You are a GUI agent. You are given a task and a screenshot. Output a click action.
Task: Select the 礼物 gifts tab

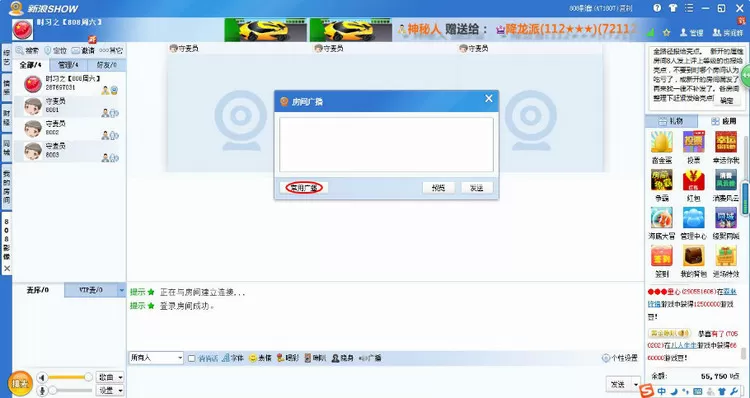(x=671, y=121)
